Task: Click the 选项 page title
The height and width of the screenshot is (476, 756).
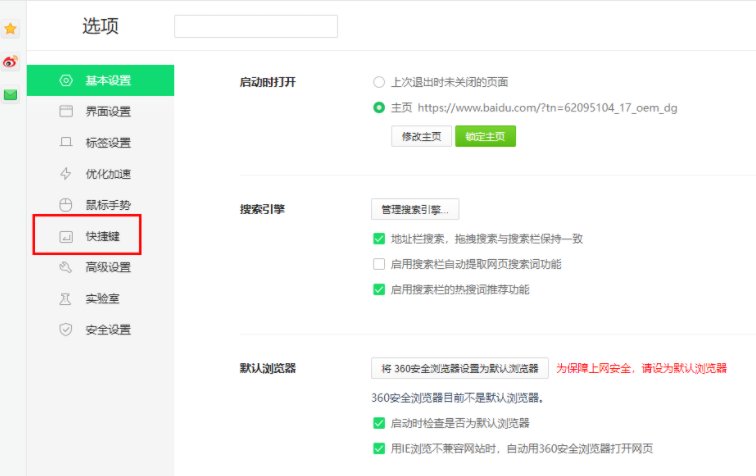Action: click(100, 26)
